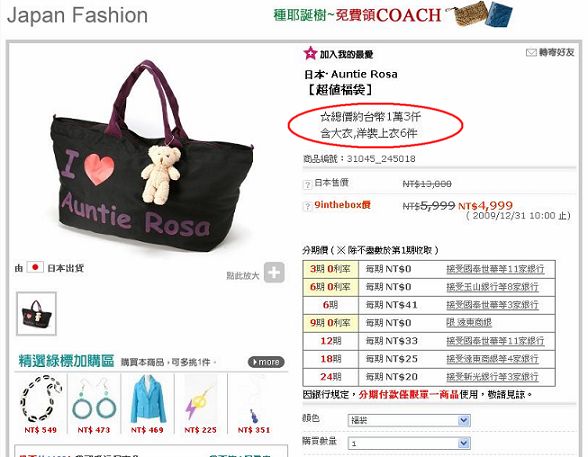Click the Japan flag shipping icon
Screen dimensions: 588x457
coord(35,267)
